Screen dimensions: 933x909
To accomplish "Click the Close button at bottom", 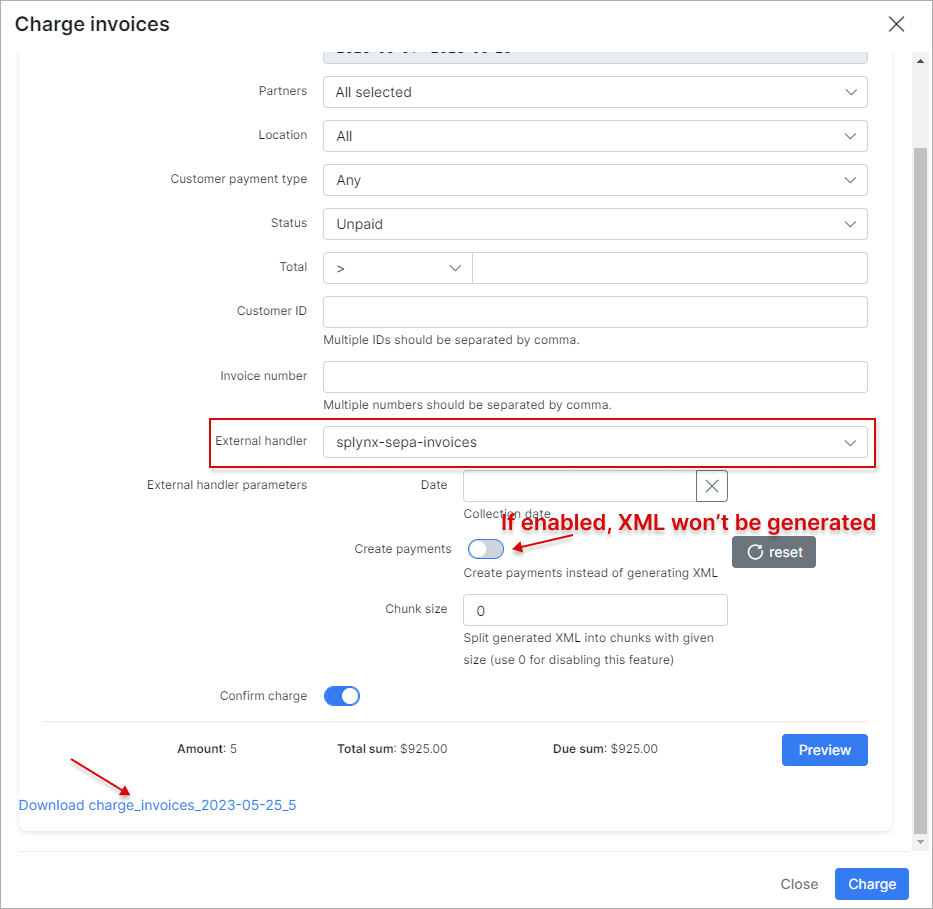I will [x=799, y=884].
